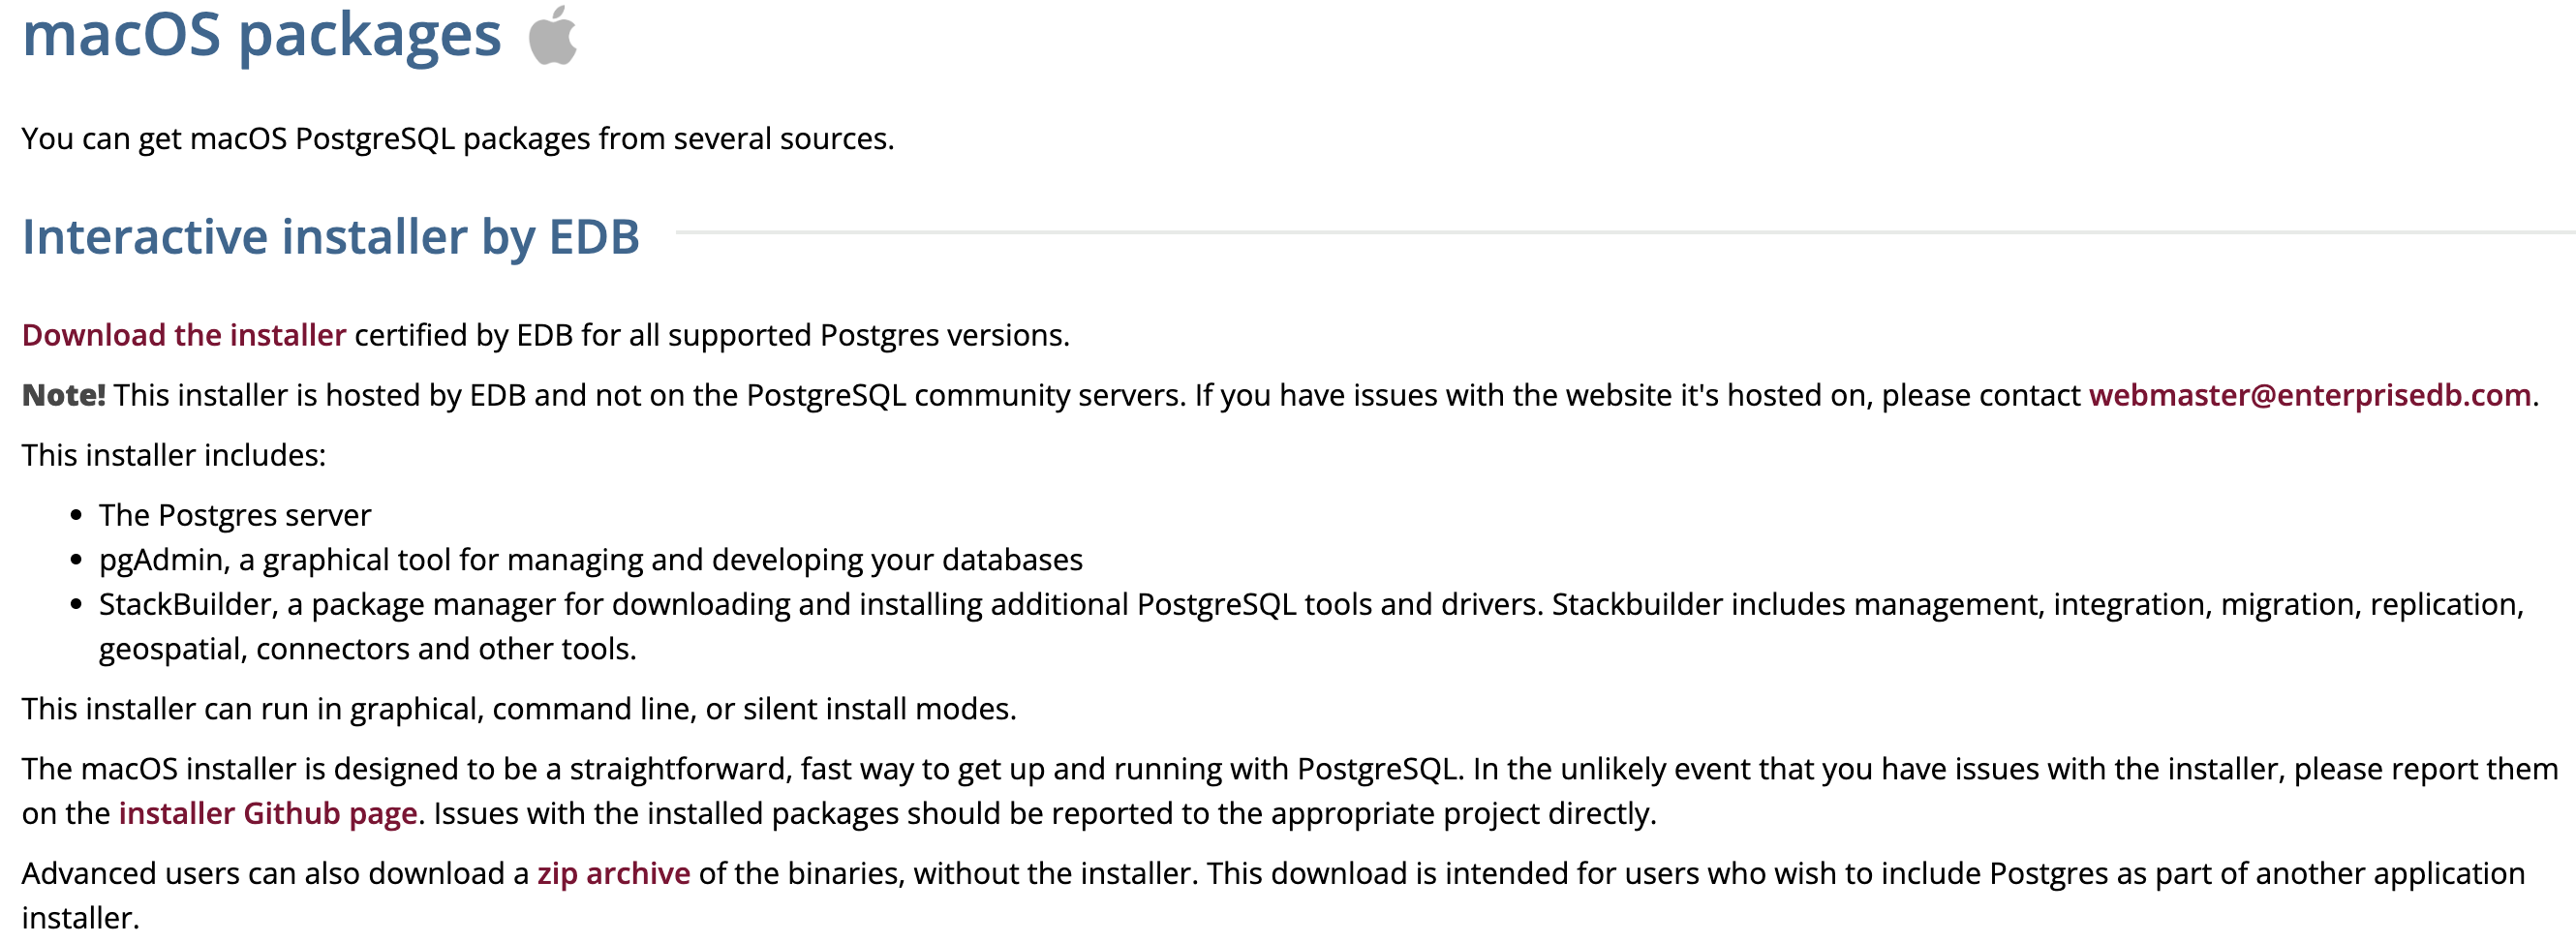2576x943 pixels.
Task: Click 'You can get macOS PostgreSQL packages' sentence
Action: [458, 138]
